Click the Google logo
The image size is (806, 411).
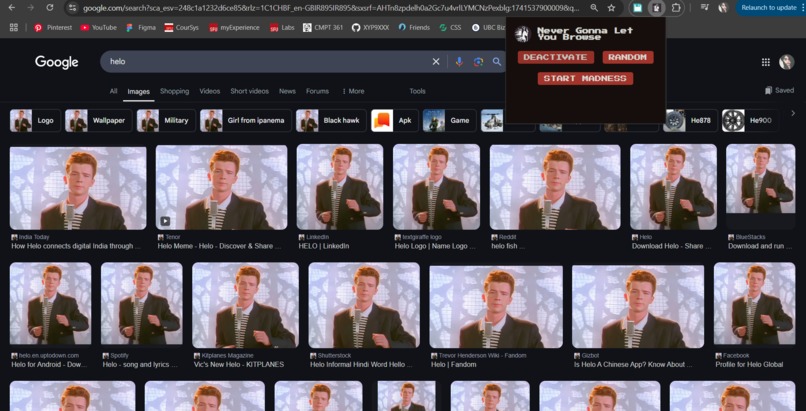pyautogui.click(x=57, y=62)
